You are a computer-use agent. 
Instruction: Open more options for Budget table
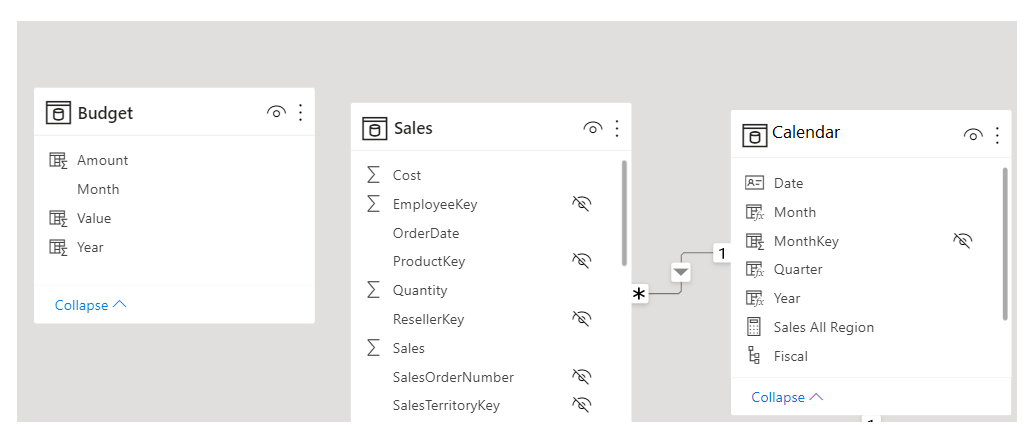click(301, 112)
